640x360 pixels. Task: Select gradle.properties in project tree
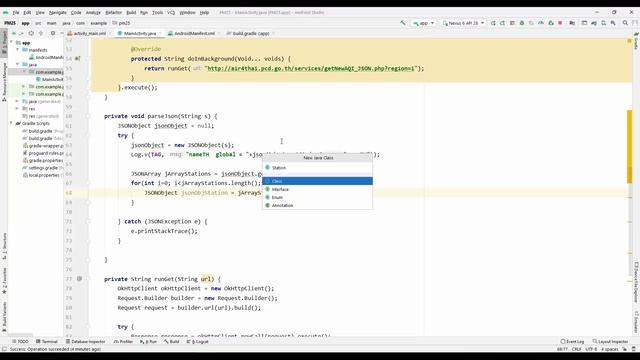pyautogui.click(x=43, y=160)
